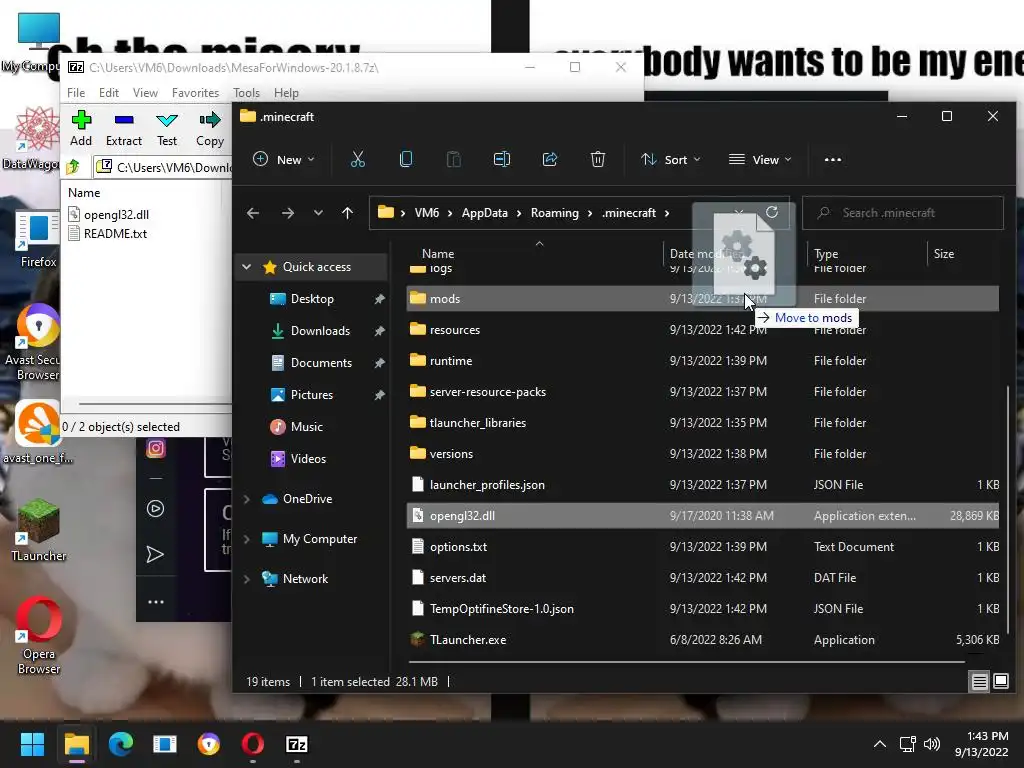Expand the Network tree node
The height and width of the screenshot is (768, 1024).
pos(246,579)
